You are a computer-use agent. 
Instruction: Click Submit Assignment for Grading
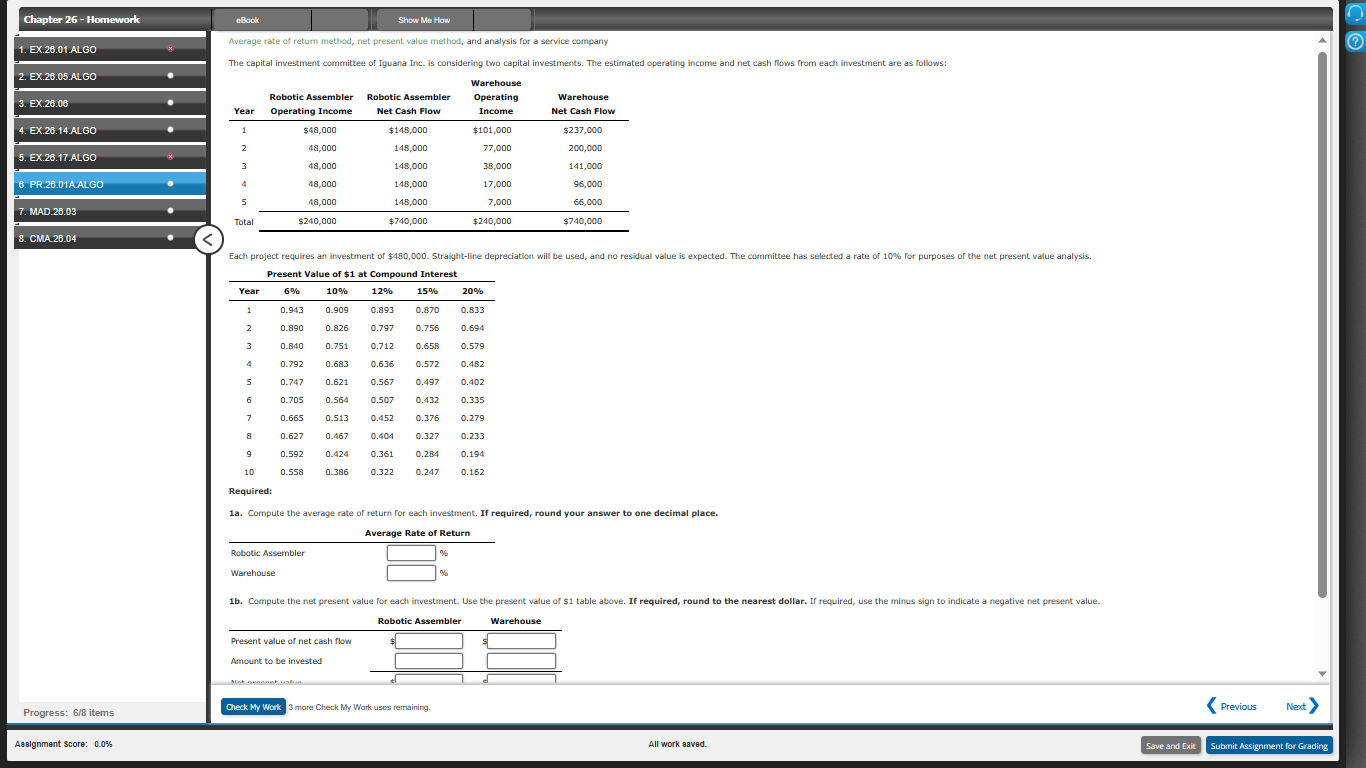[x=1270, y=746]
